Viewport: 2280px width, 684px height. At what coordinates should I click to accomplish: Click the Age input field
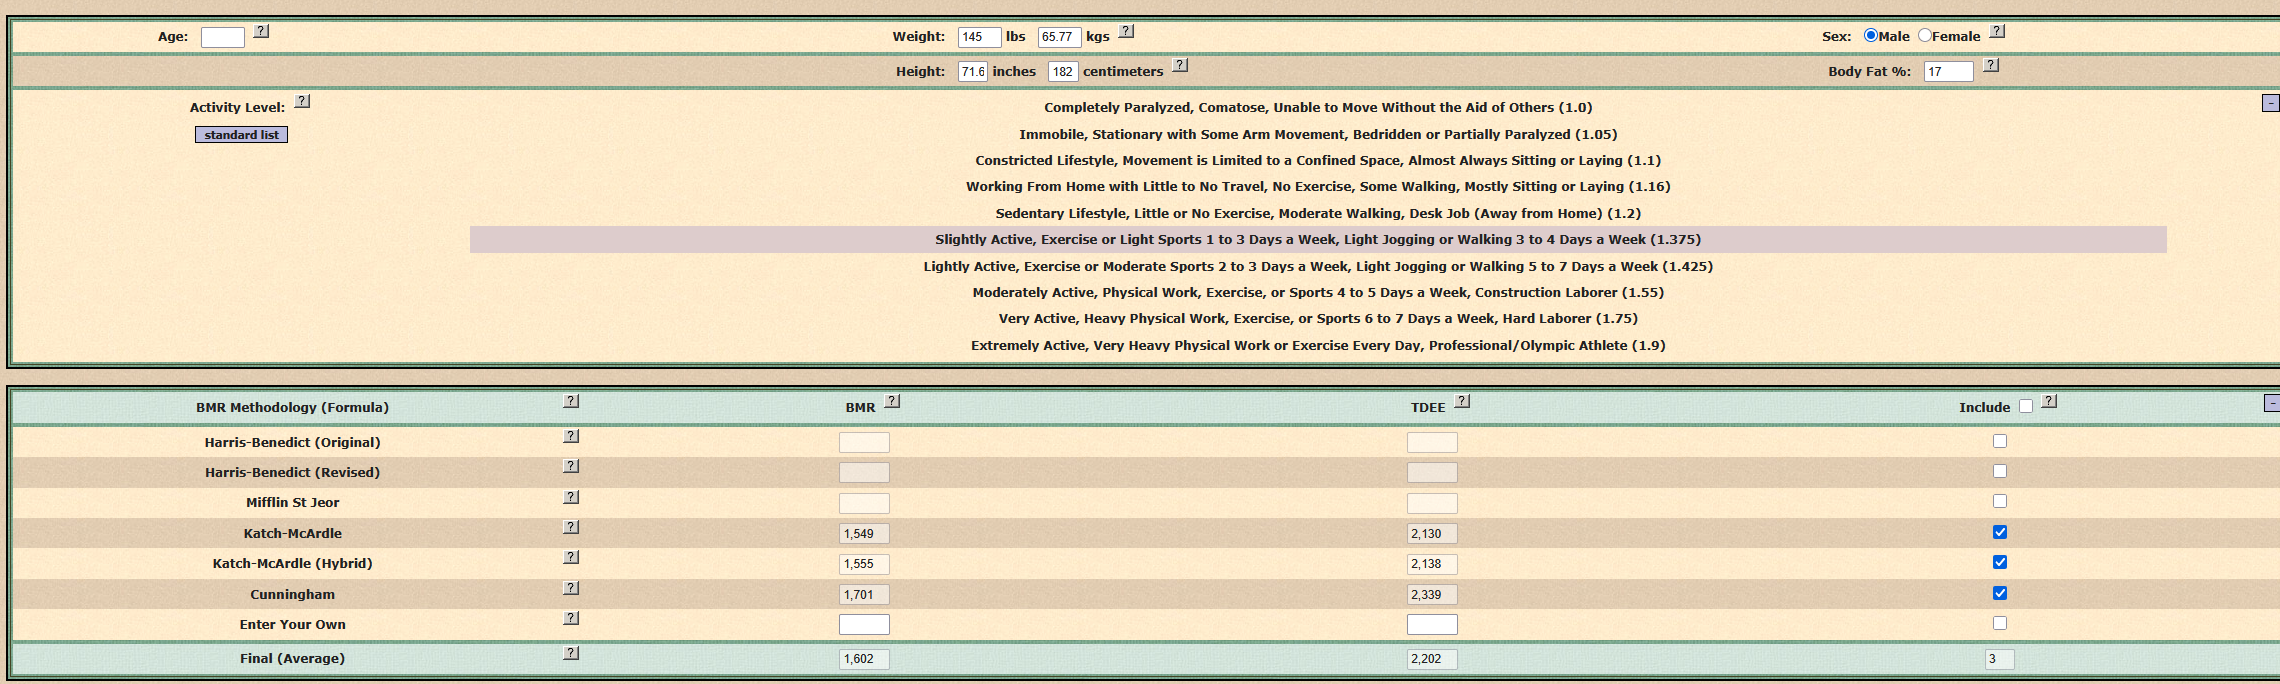coord(223,37)
